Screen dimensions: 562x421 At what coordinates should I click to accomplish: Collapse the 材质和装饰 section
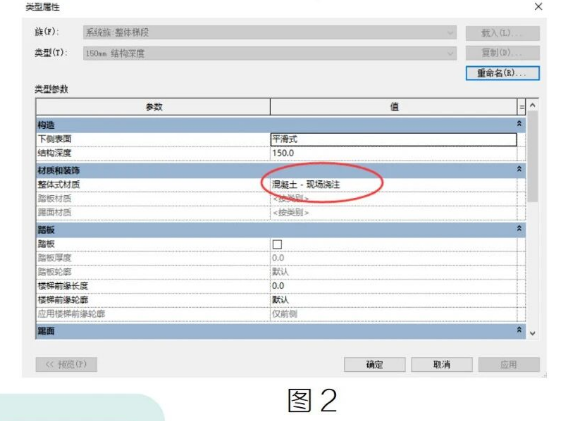click(519, 169)
